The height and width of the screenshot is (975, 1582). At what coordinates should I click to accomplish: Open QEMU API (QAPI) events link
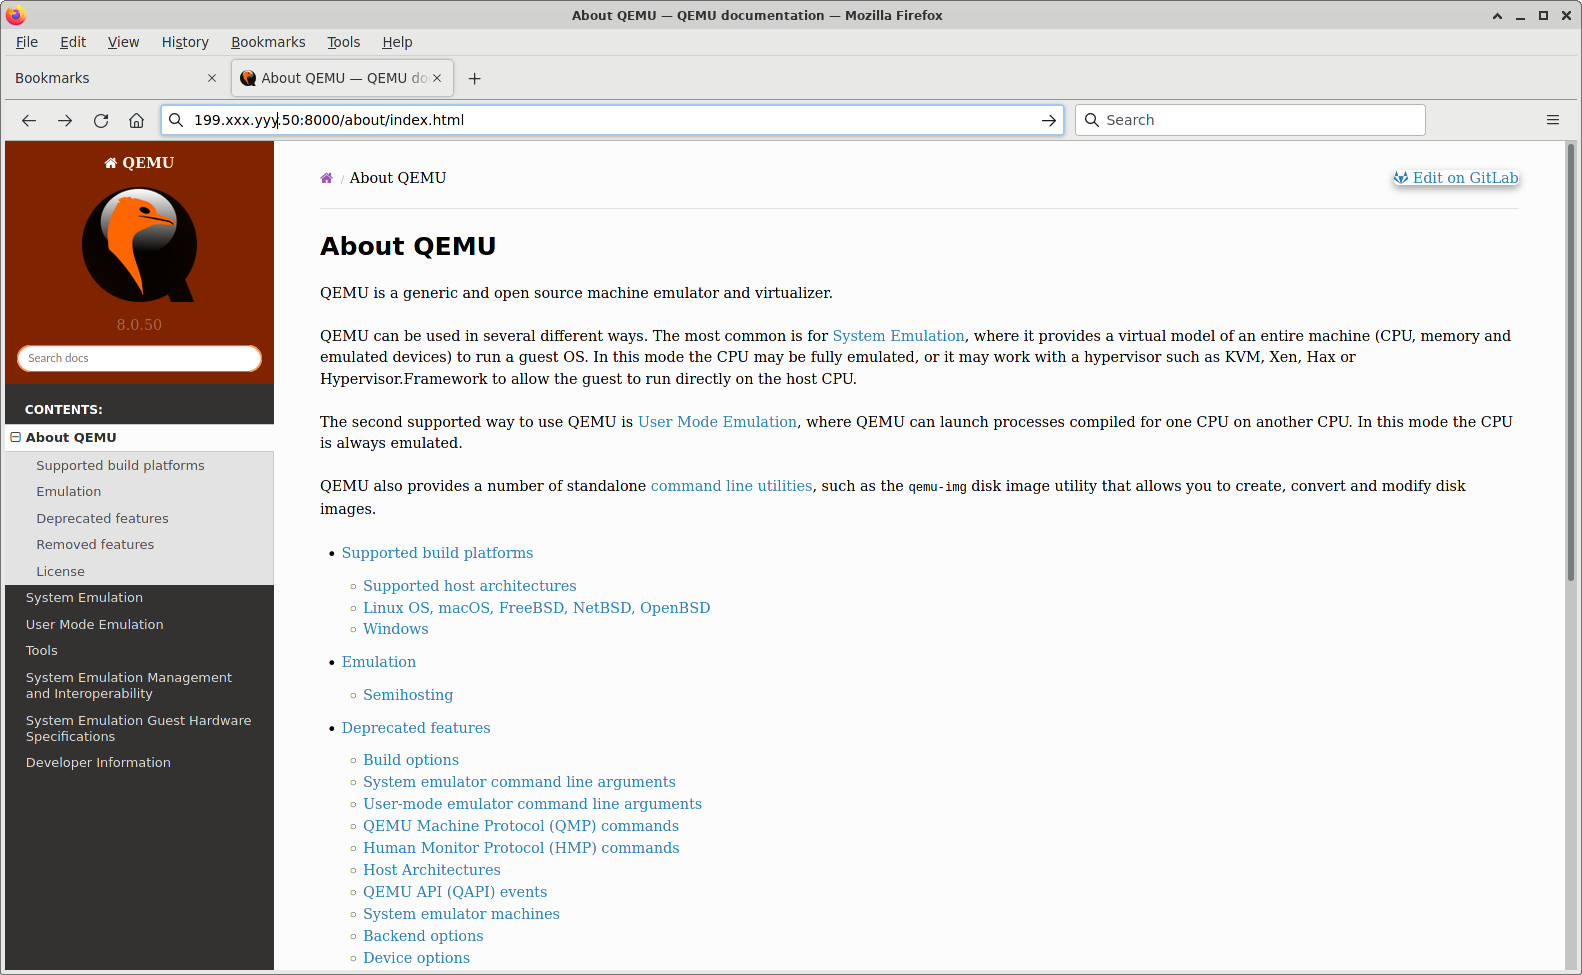pos(455,892)
